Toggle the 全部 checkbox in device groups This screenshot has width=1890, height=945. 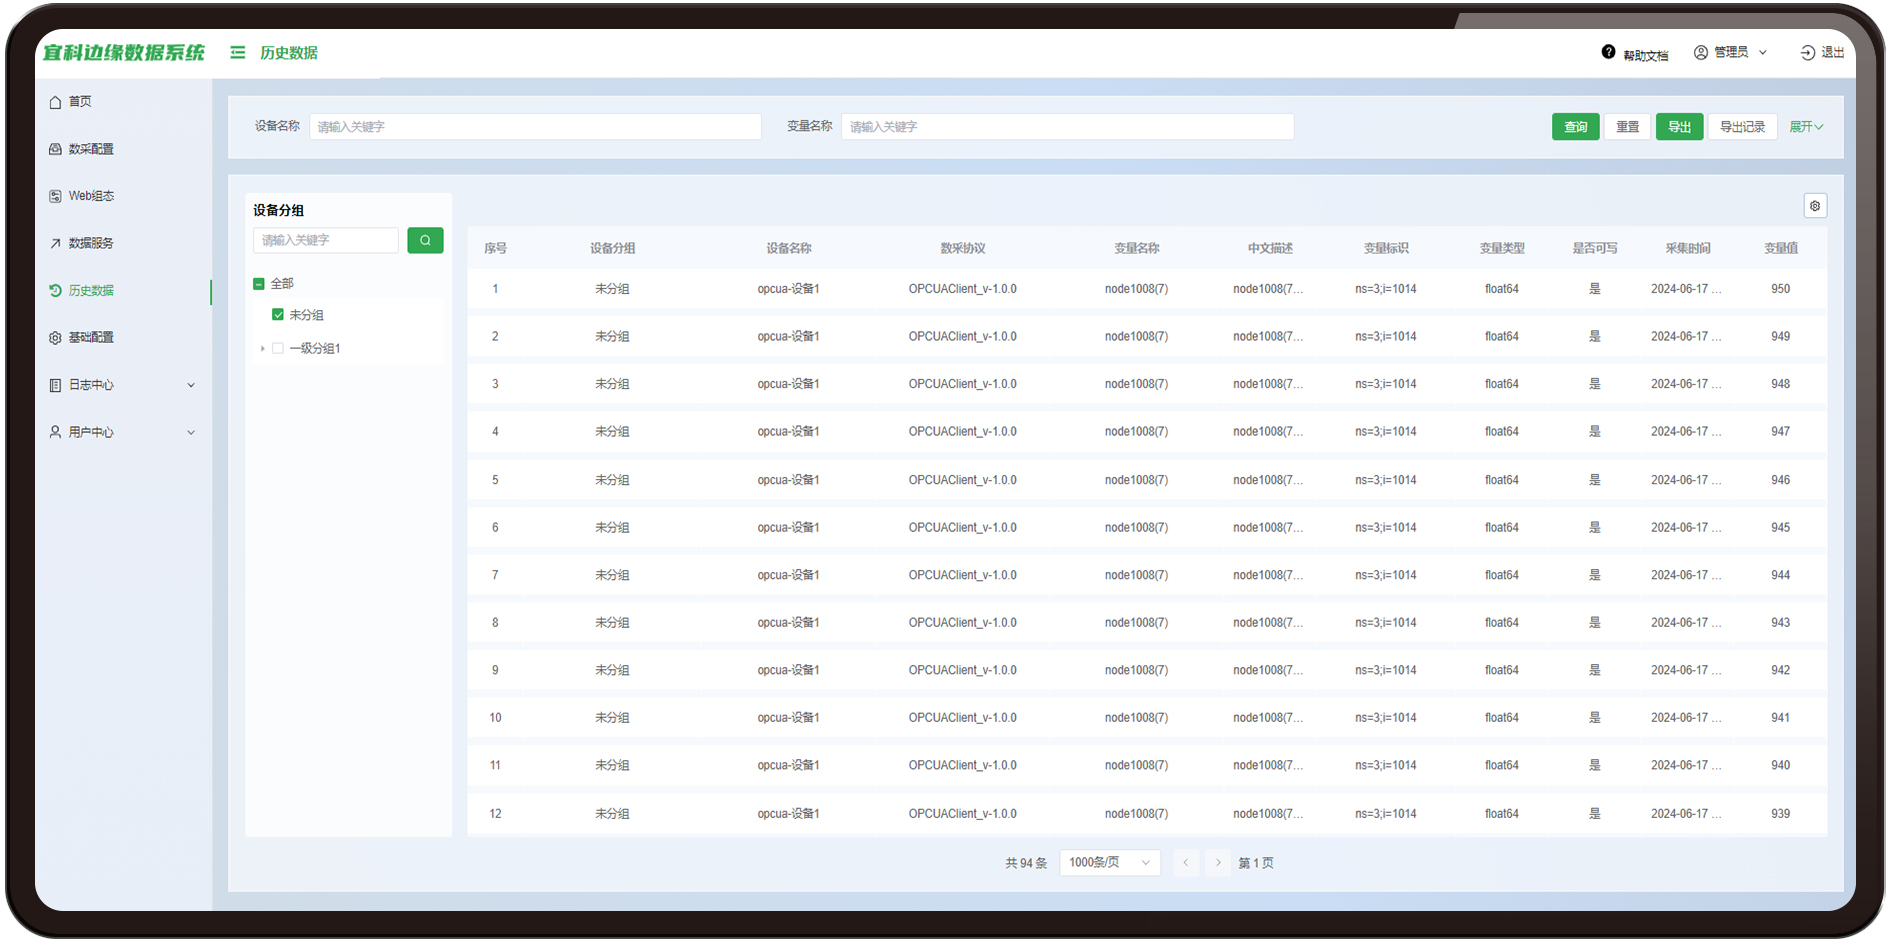[259, 284]
